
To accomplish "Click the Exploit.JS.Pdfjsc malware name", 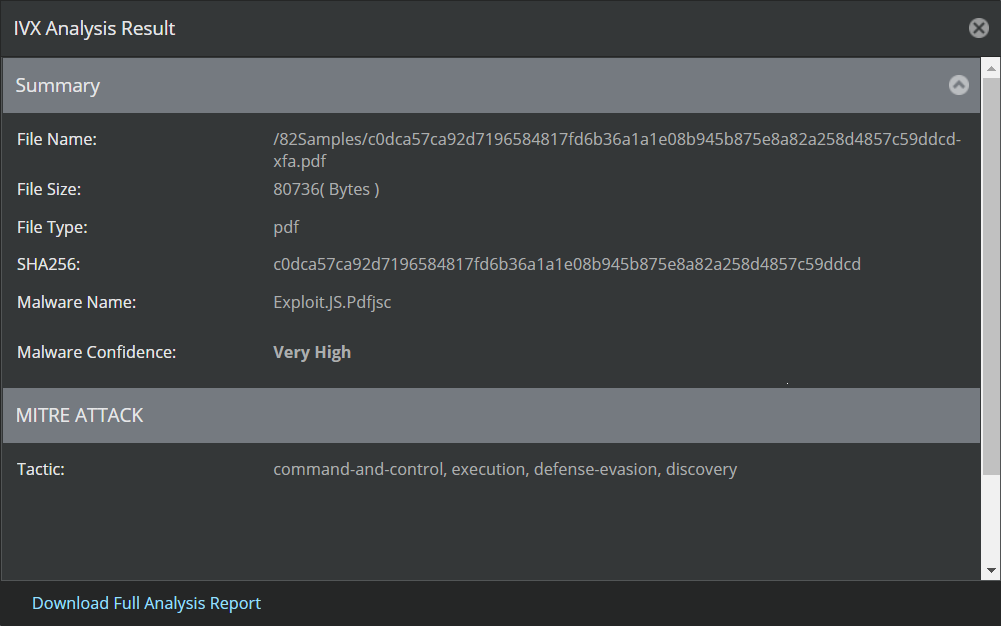I will 332,302.
